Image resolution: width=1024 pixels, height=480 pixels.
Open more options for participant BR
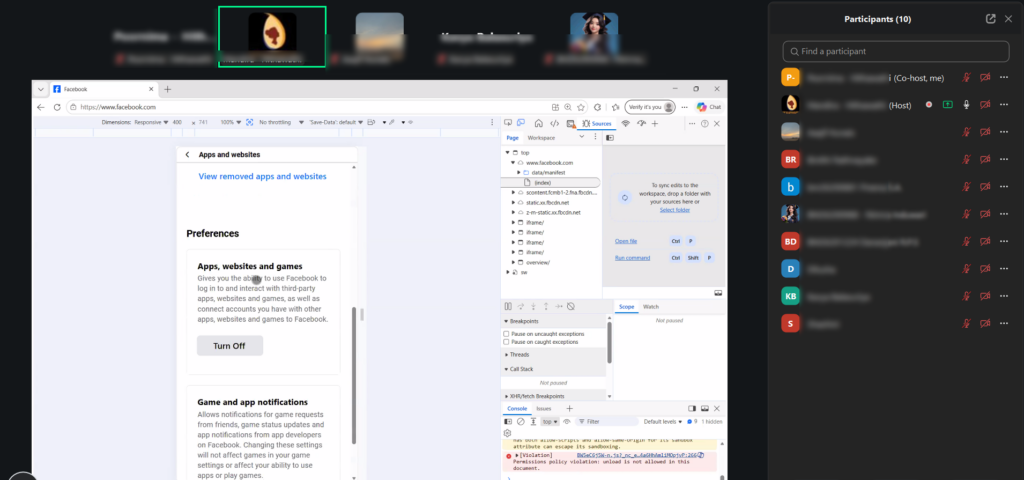[x=1004, y=159]
